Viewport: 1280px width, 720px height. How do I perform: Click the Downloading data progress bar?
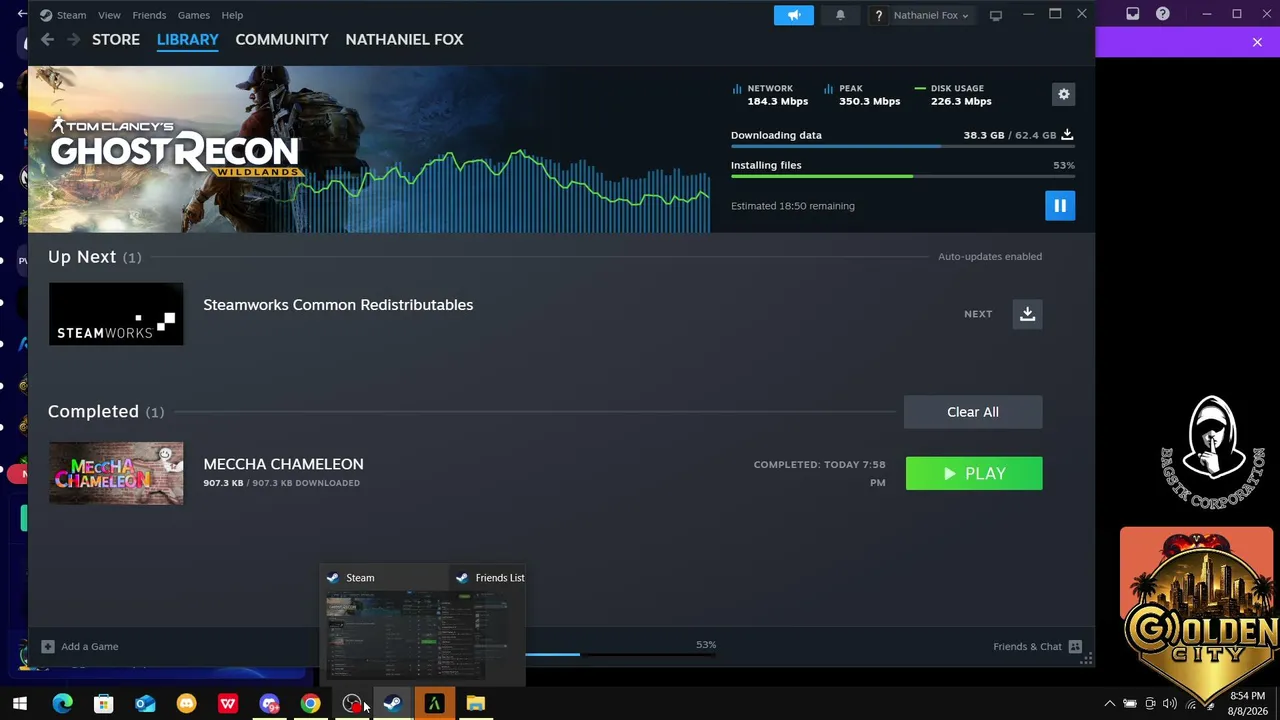coord(903,146)
